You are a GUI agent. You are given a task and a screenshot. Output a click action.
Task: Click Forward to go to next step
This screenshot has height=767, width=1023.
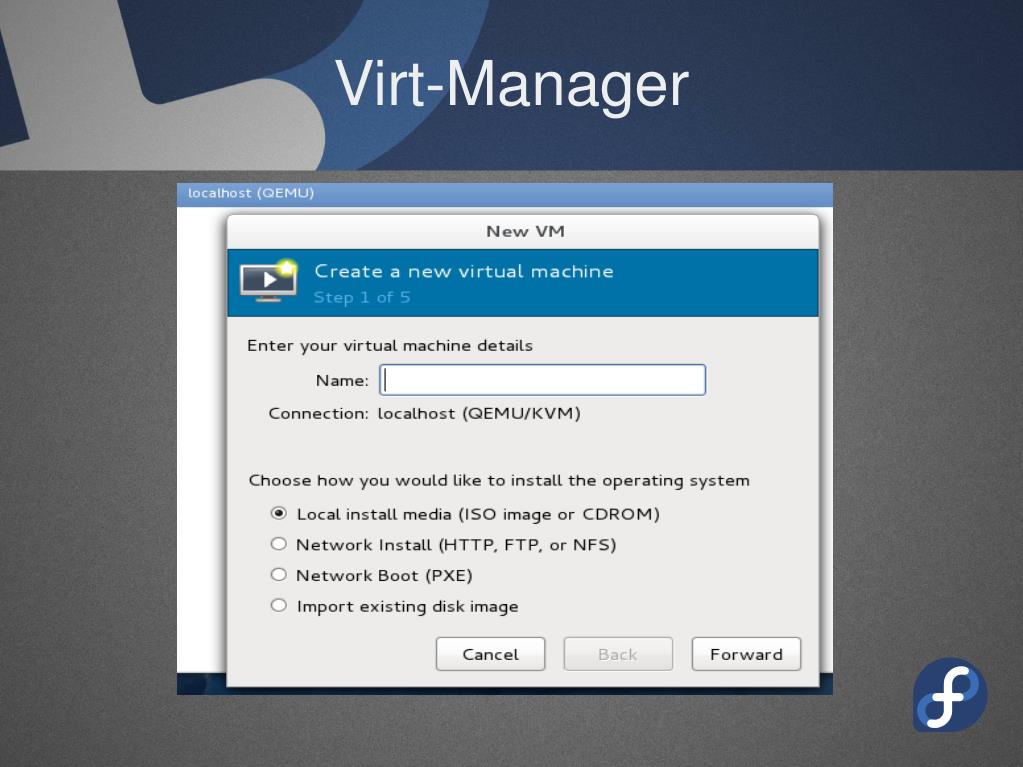click(746, 654)
